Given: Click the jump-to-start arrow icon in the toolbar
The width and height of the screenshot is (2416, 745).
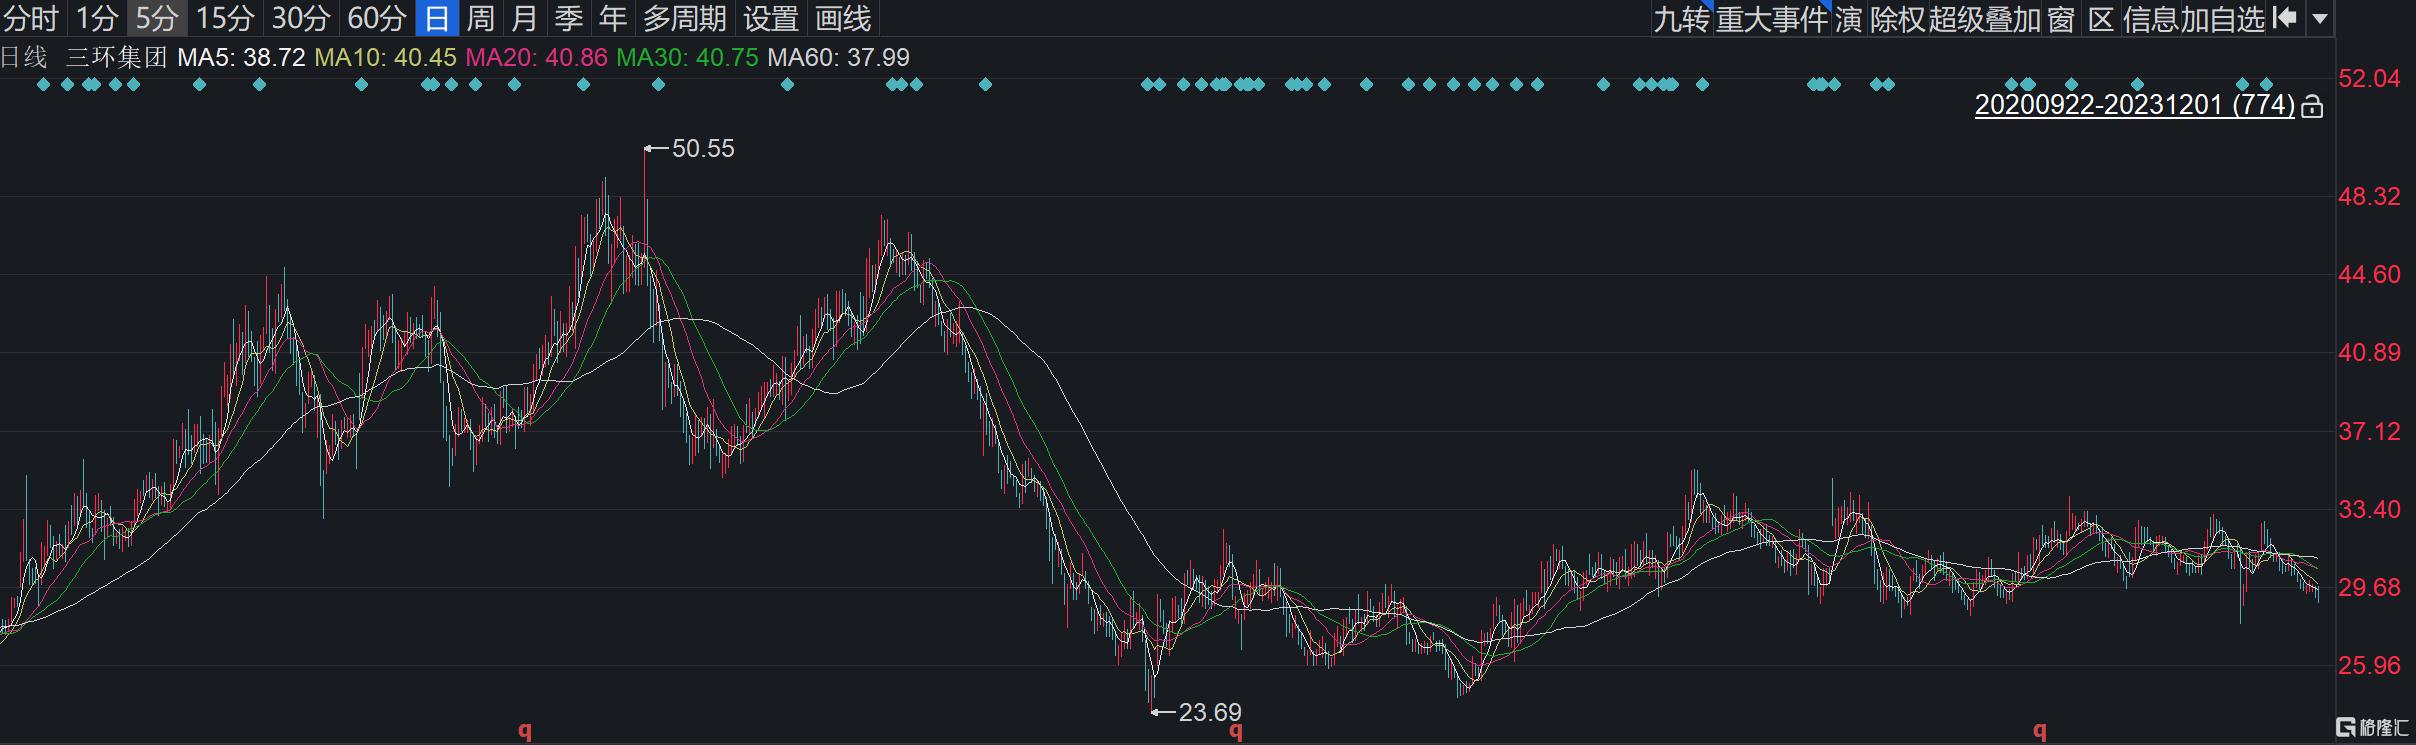Looking at the screenshot, I should [x=2284, y=18].
